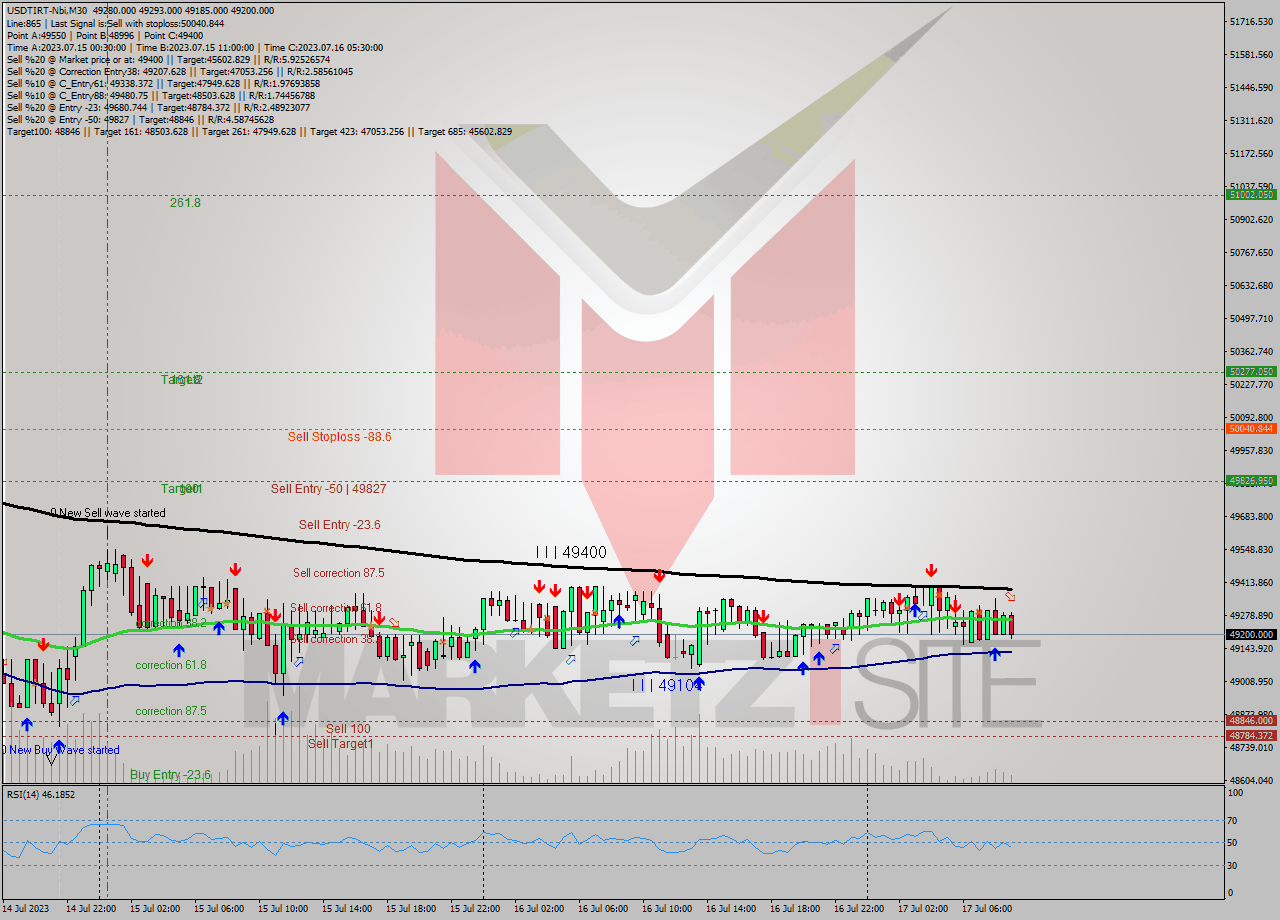Click the 50497.710 price axis label
The width and height of the screenshot is (1280, 920).
tap(1251, 318)
